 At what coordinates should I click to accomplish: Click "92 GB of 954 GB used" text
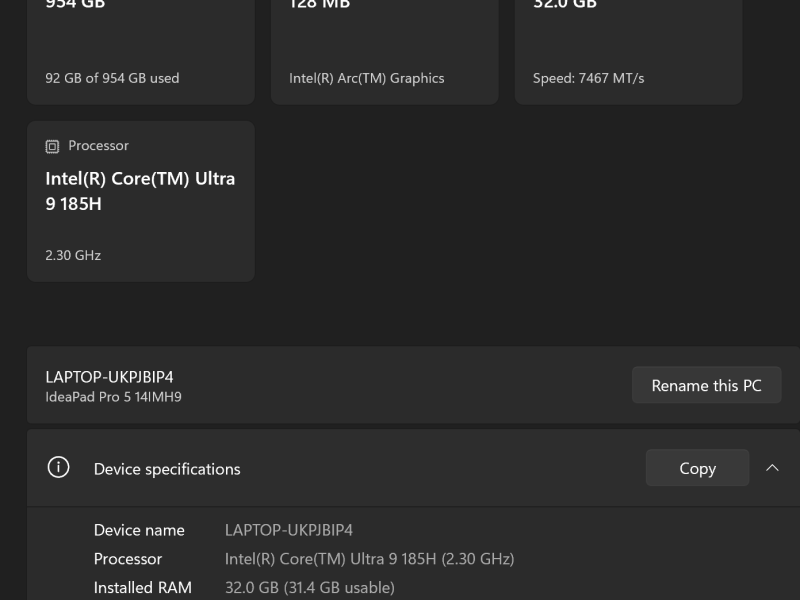[112, 78]
